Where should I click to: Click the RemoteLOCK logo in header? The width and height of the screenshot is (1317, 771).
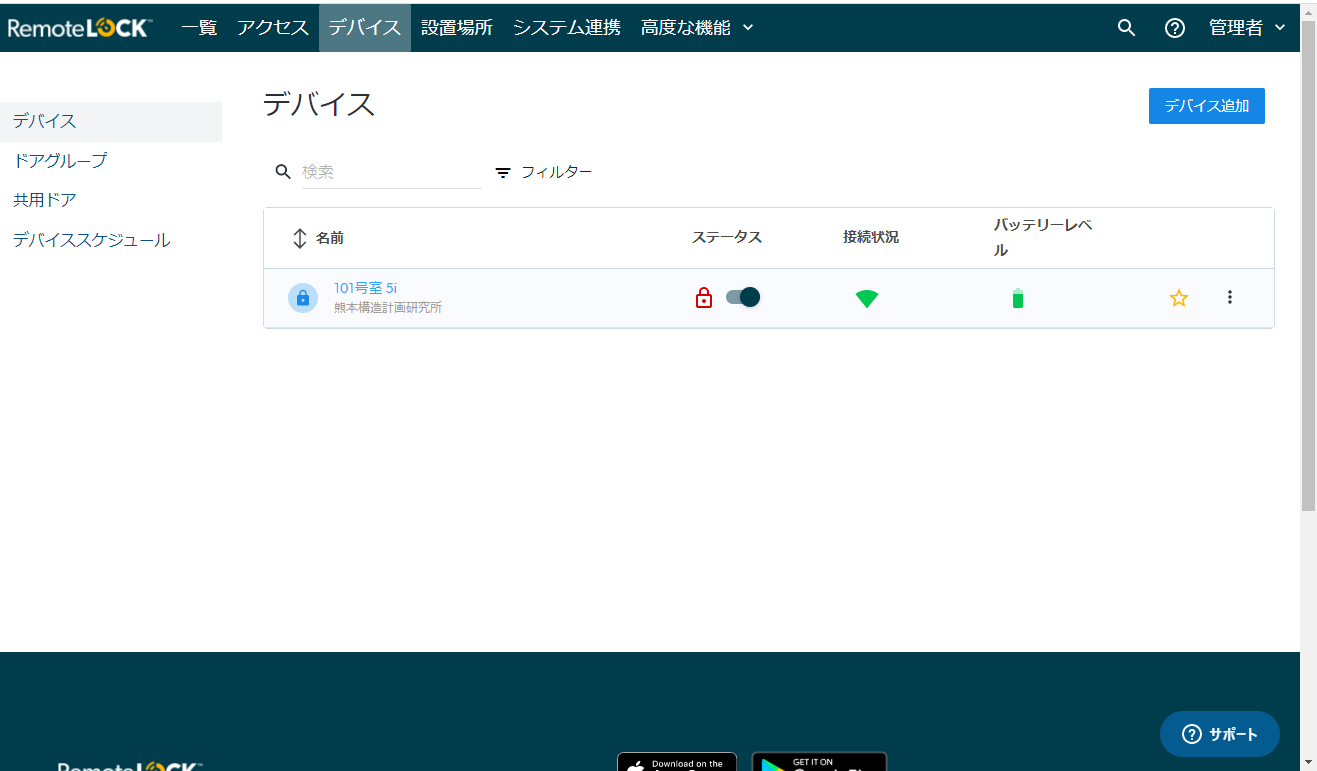(x=80, y=28)
